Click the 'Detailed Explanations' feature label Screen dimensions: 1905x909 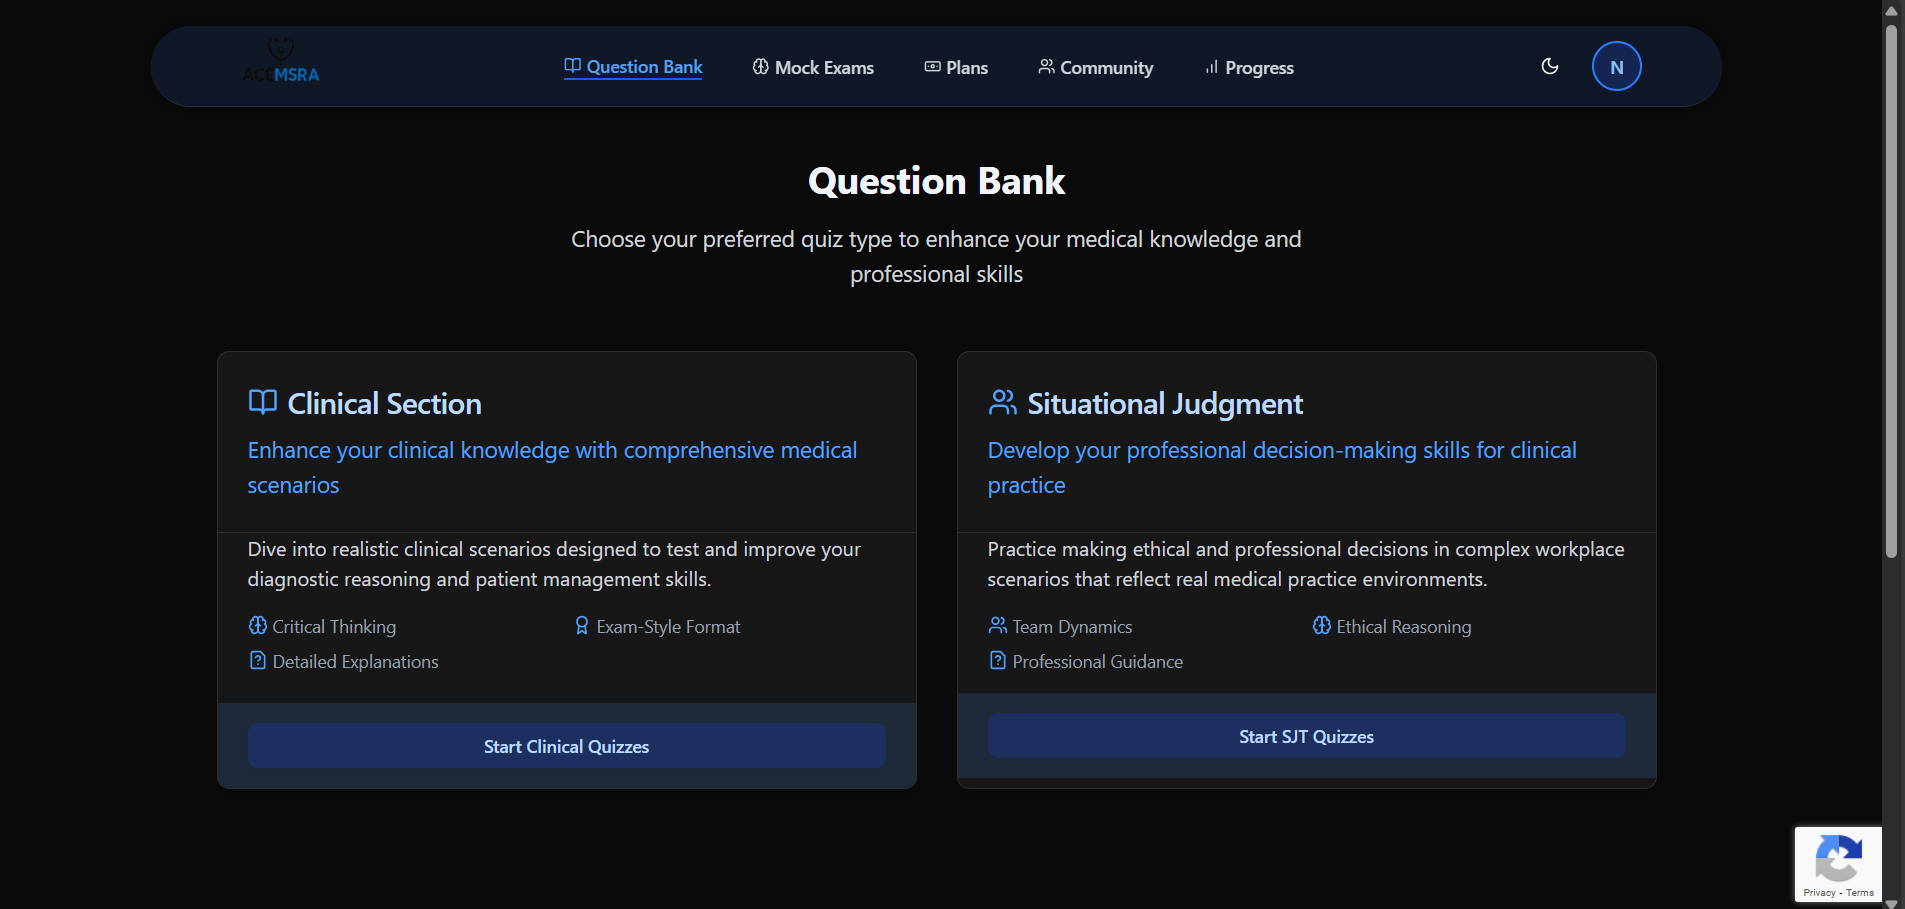coord(355,662)
